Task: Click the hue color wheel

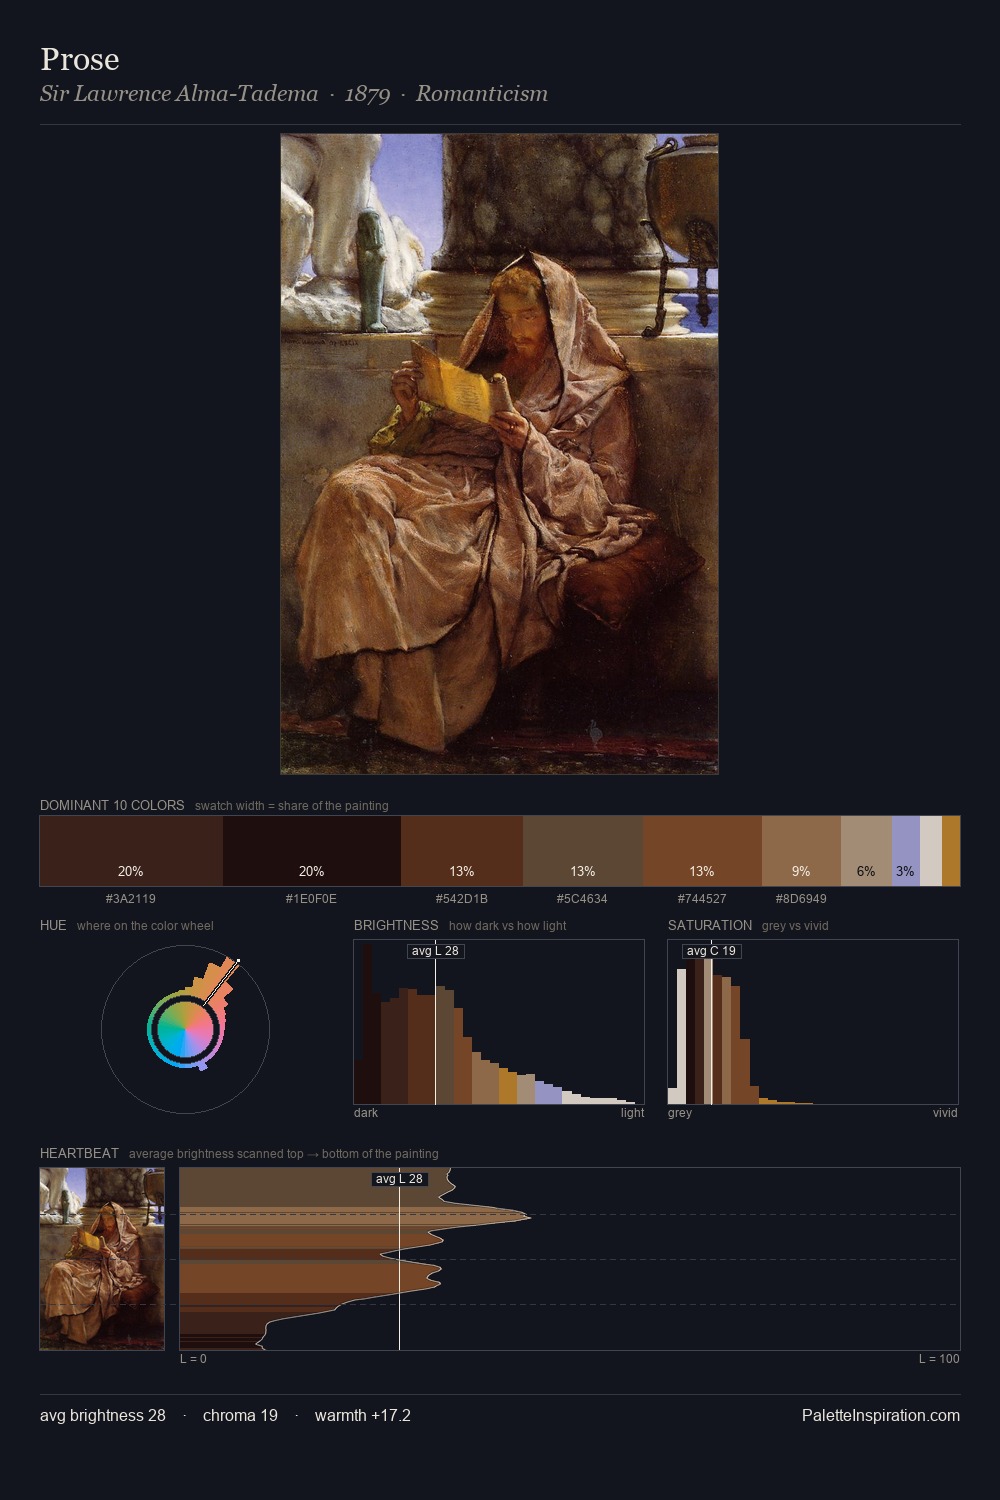Action: tap(185, 1029)
